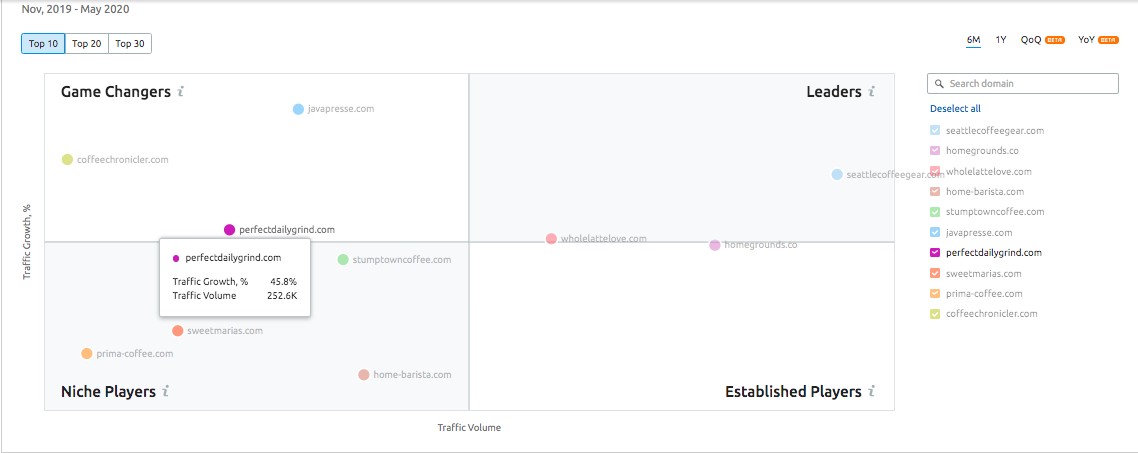The width and height of the screenshot is (1138, 453).
Task: Click the home-barista.com chart label
Action: tap(412, 375)
